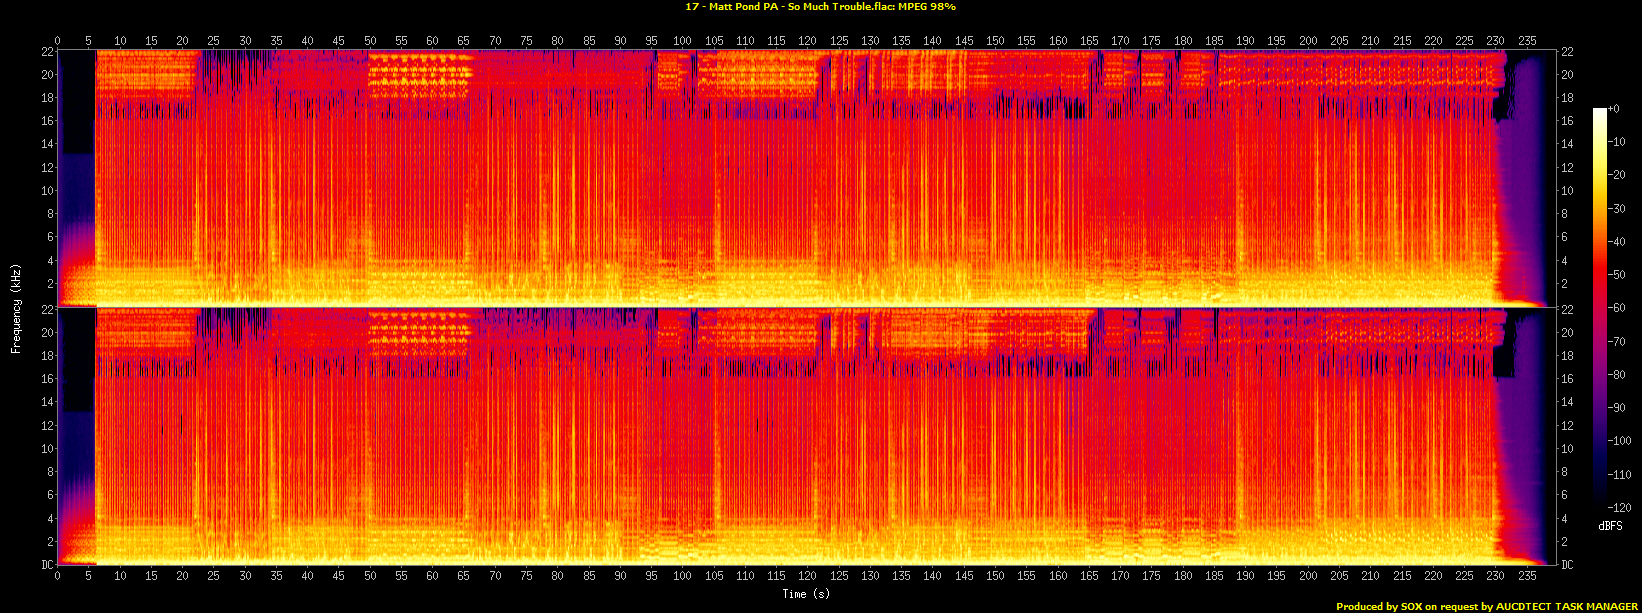Click the '-40' value on the dBFS scale
The width and height of the screenshot is (1642, 613).
pos(1616,242)
